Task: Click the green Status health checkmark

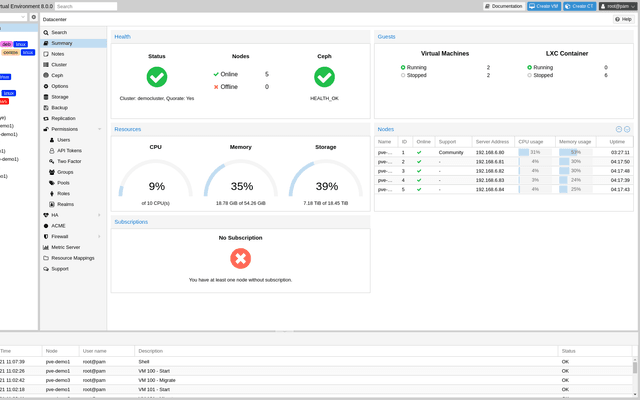Action: (x=157, y=77)
